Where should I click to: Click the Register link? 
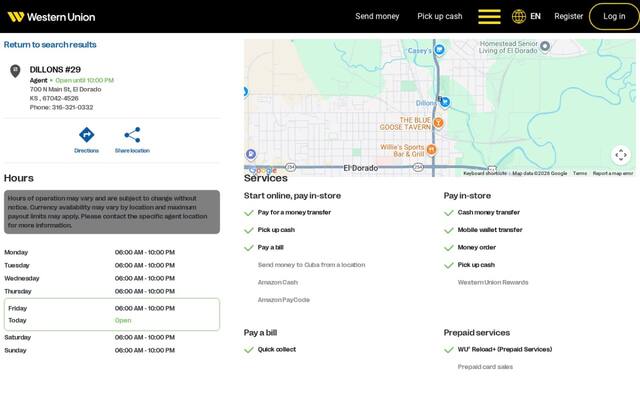568,16
